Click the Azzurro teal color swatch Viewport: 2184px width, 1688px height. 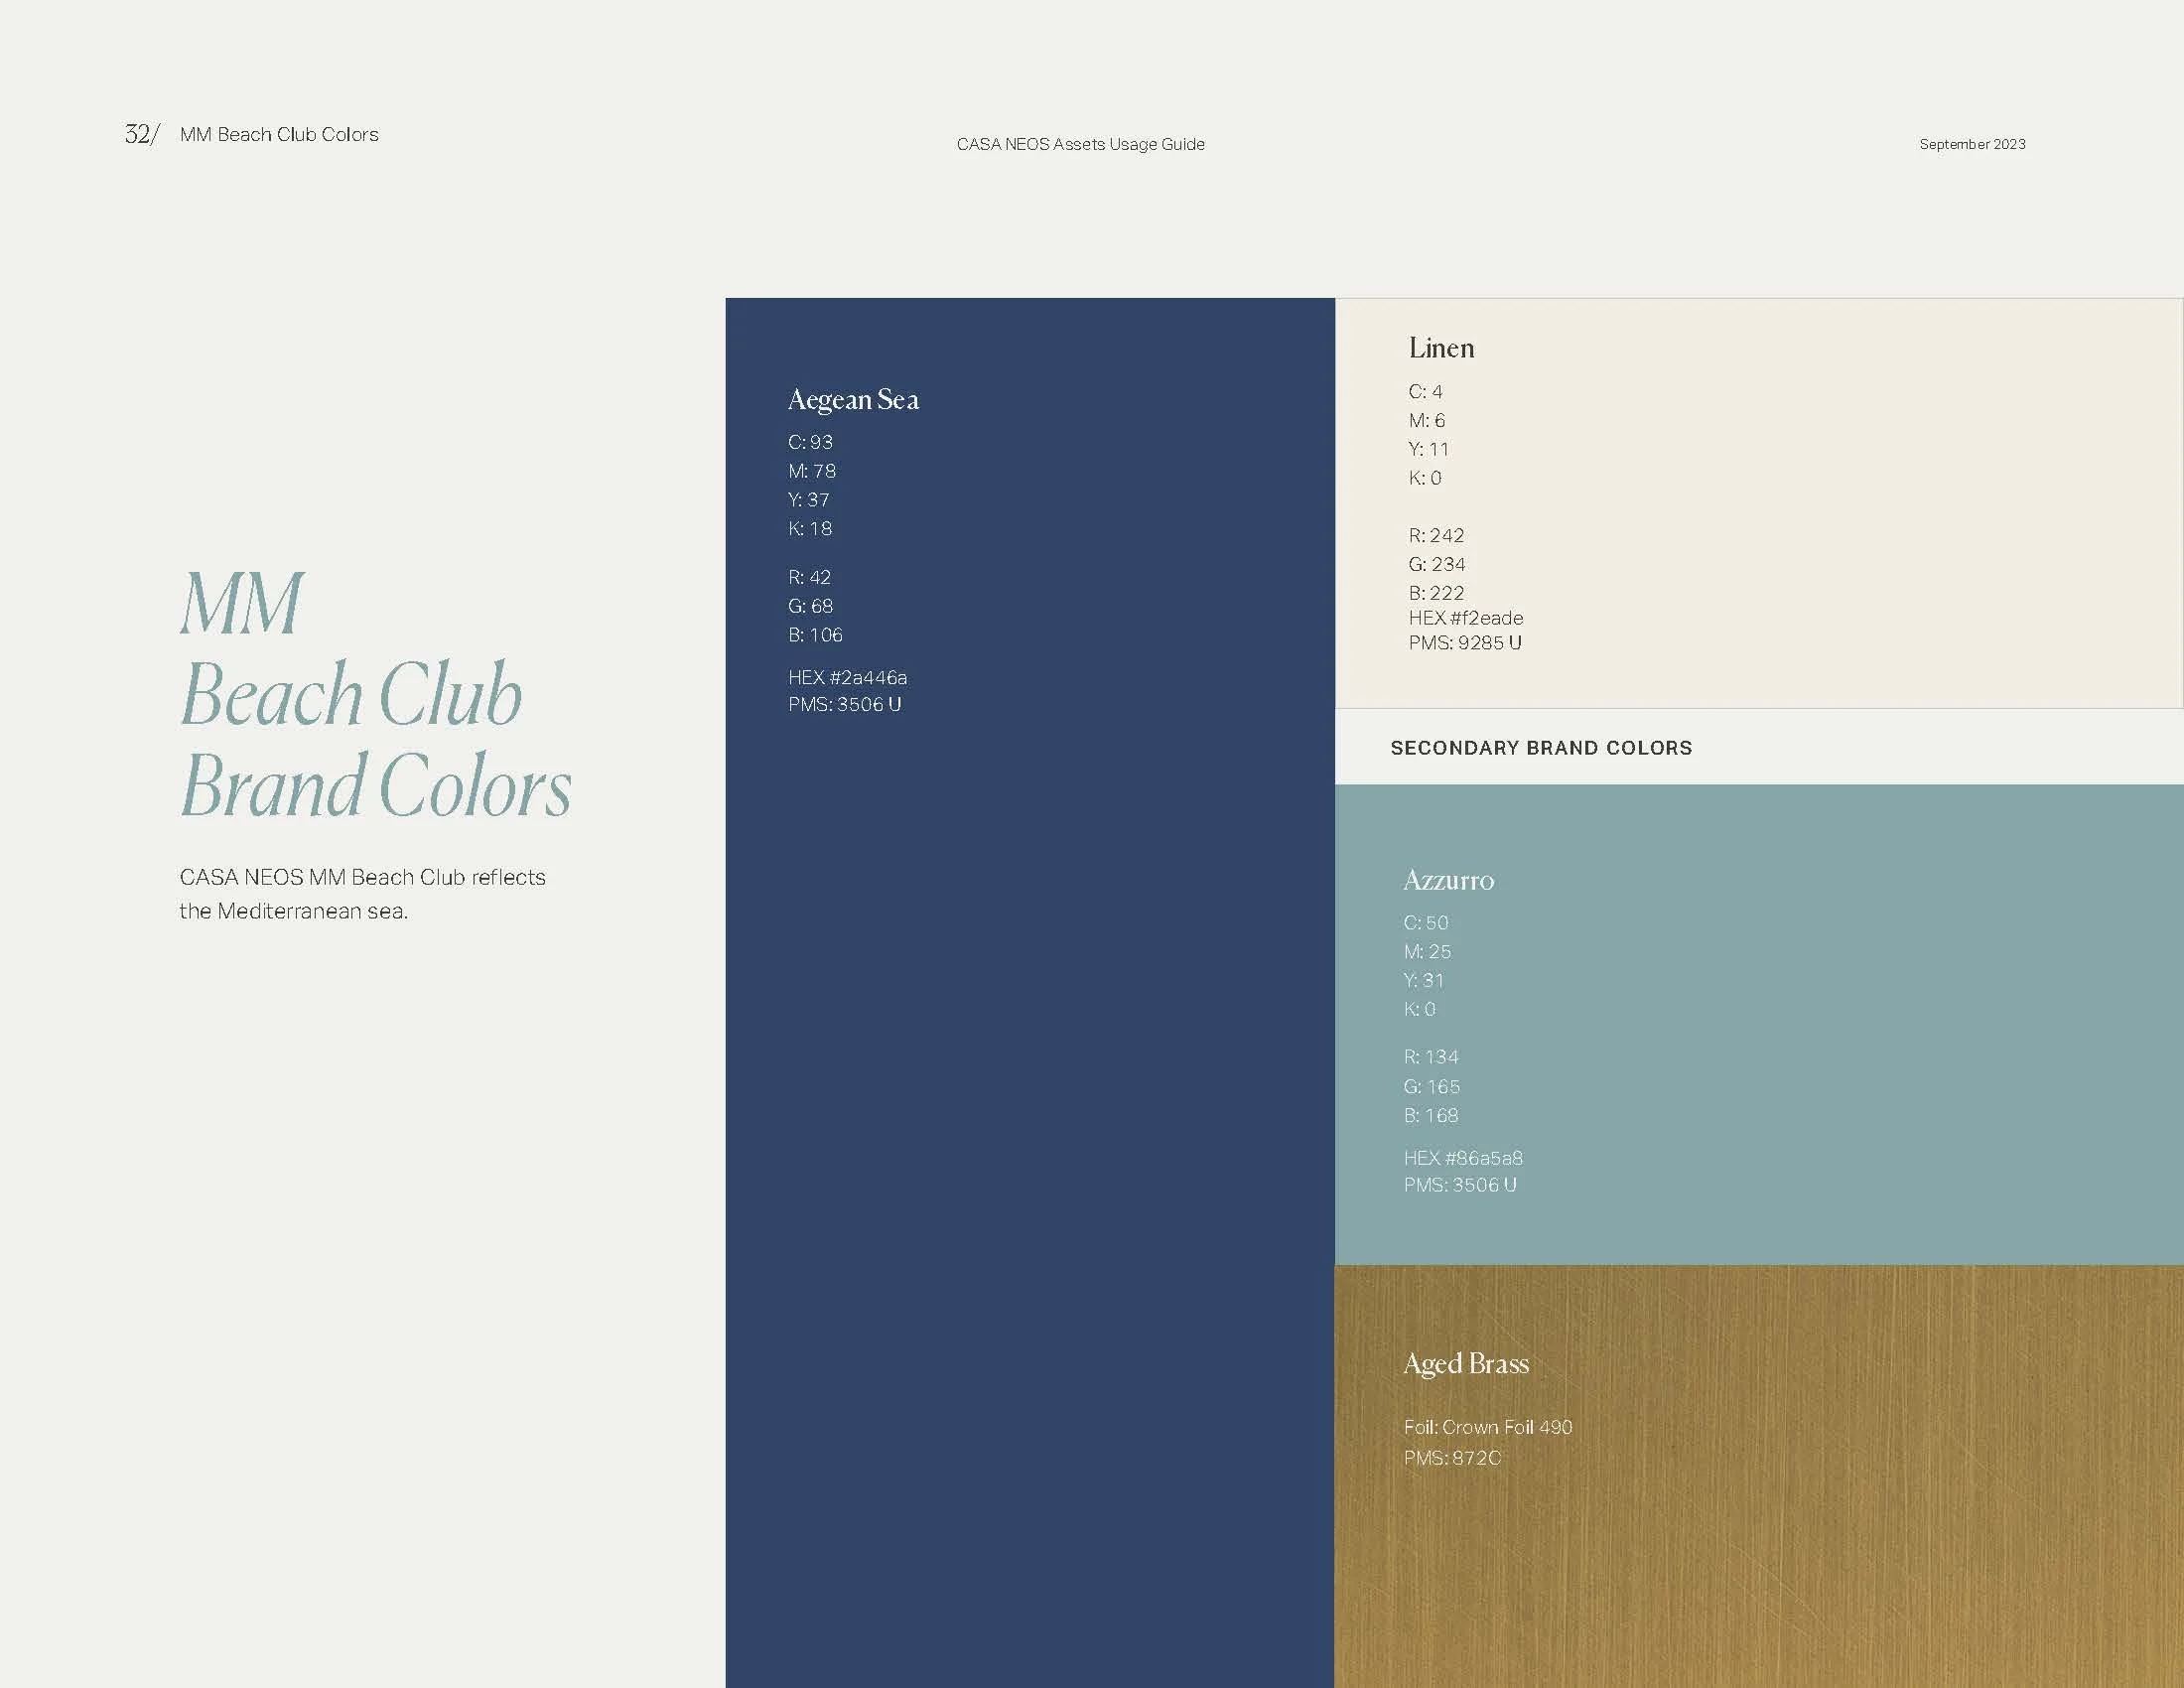click(x=1759, y=1024)
